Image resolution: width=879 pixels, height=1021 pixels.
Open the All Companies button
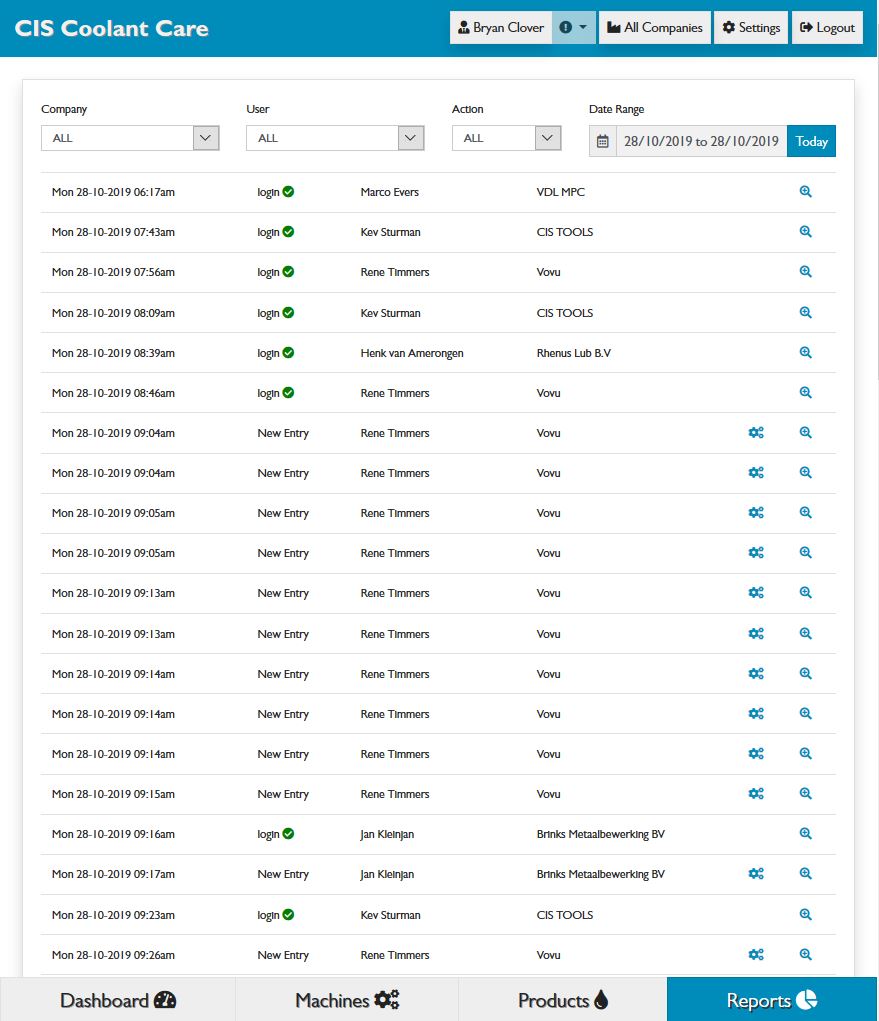point(655,28)
